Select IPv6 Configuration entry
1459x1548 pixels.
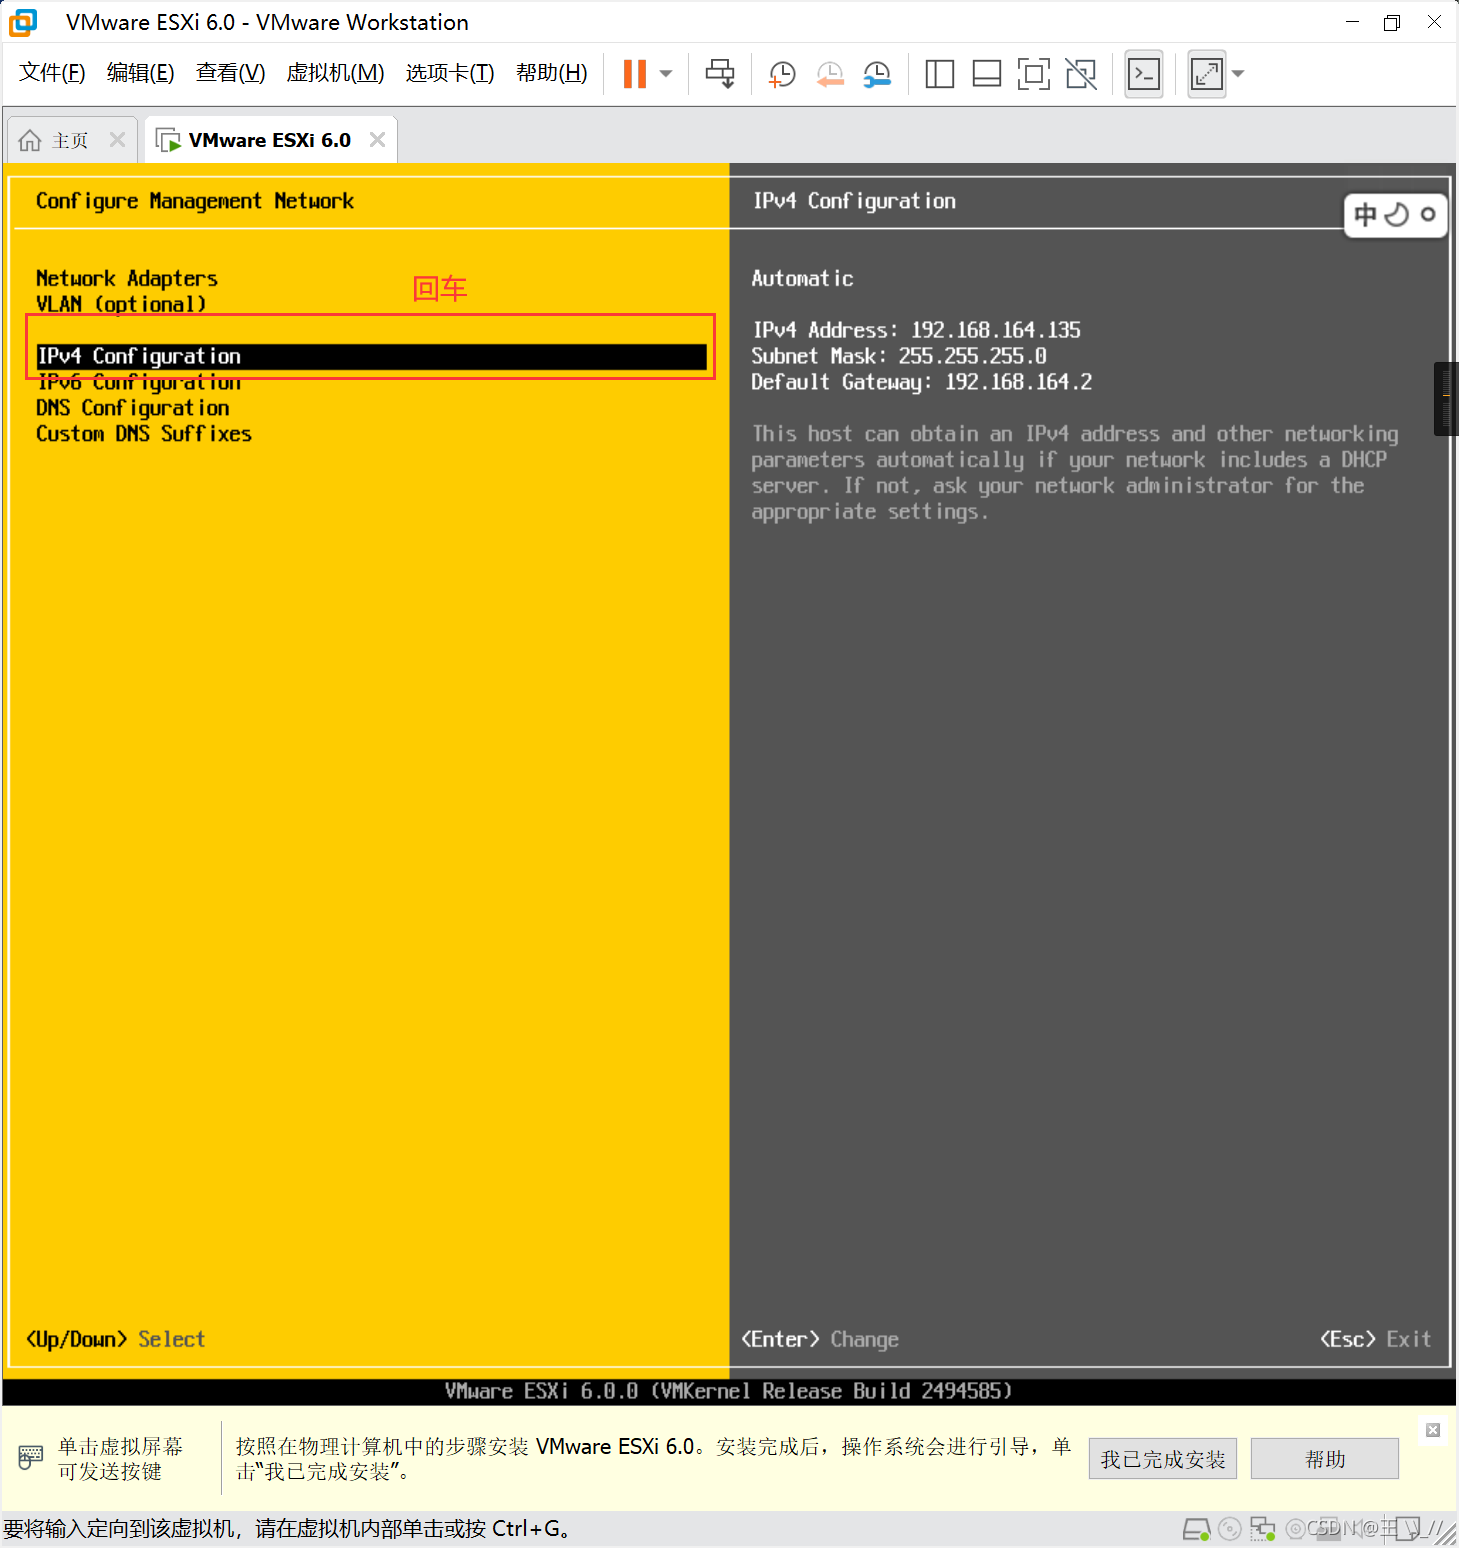point(139,382)
